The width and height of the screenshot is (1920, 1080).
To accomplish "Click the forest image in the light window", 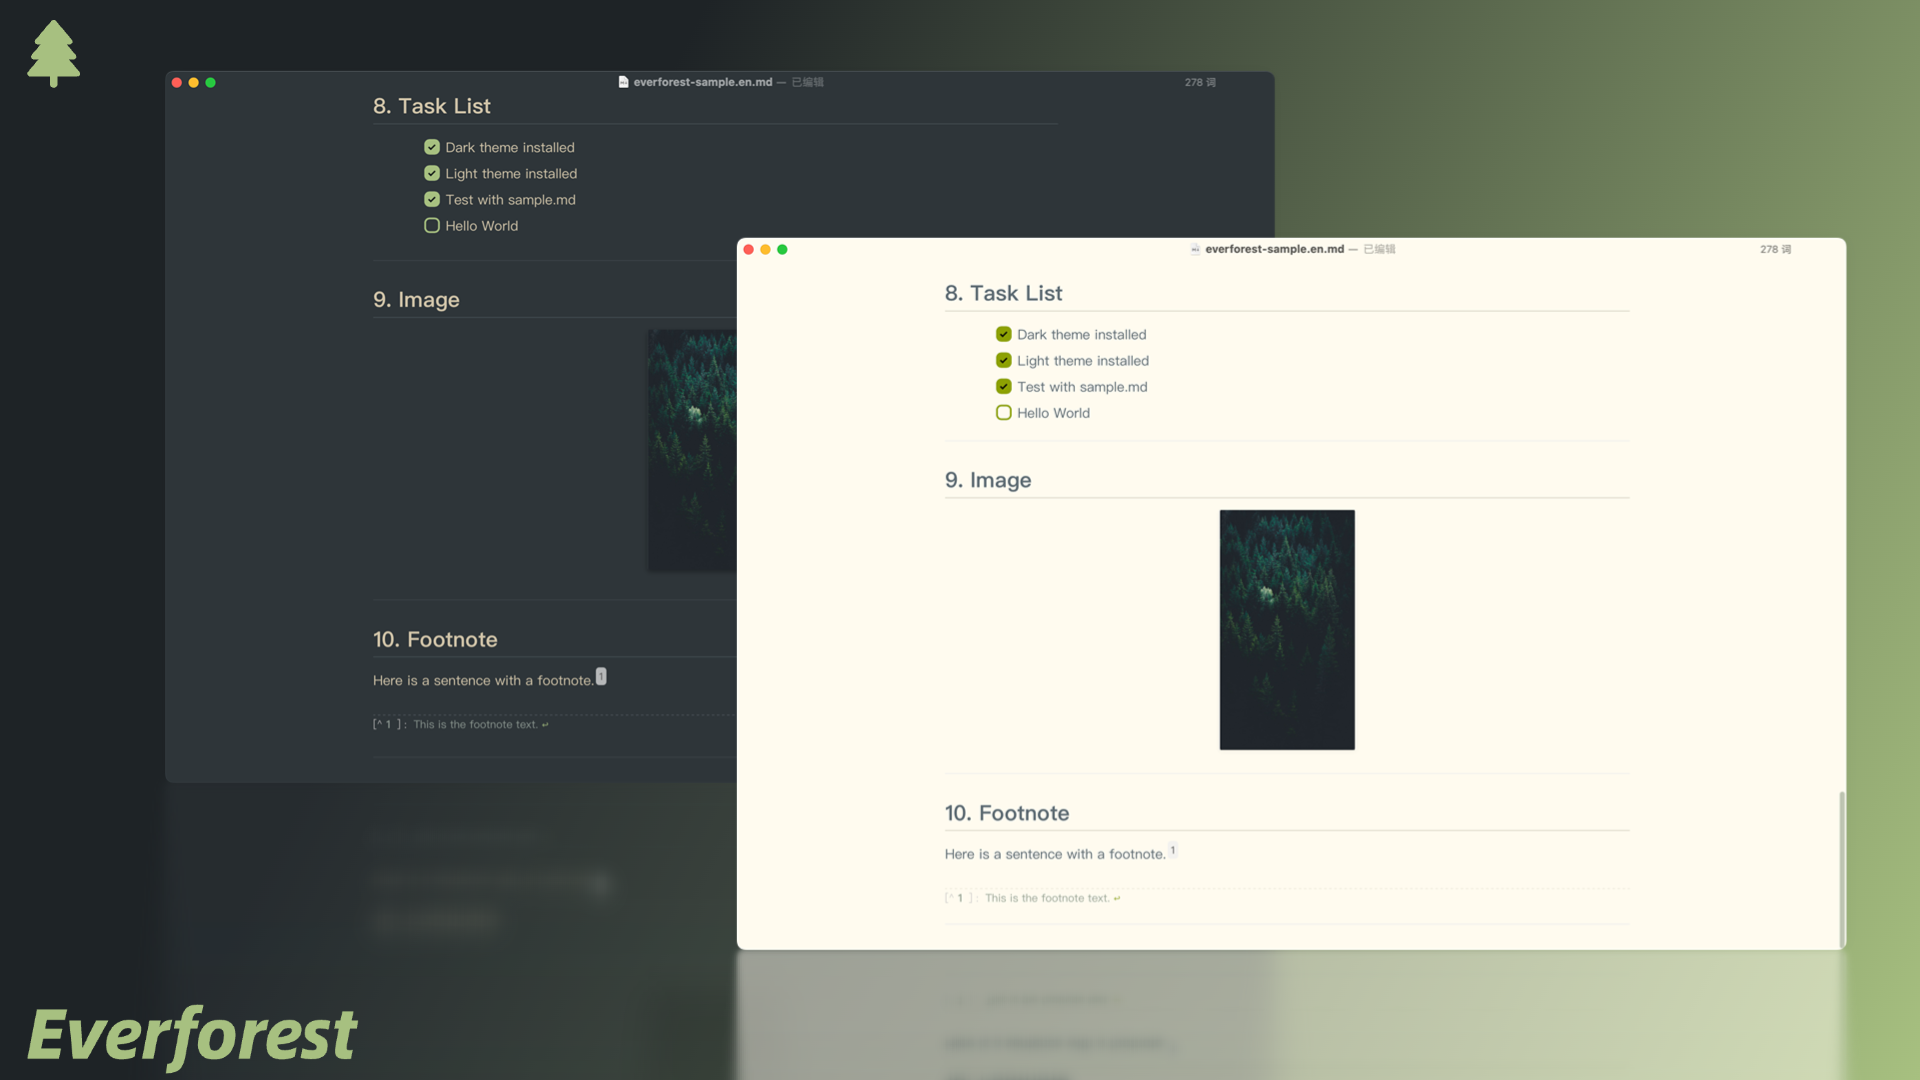I will (x=1287, y=629).
